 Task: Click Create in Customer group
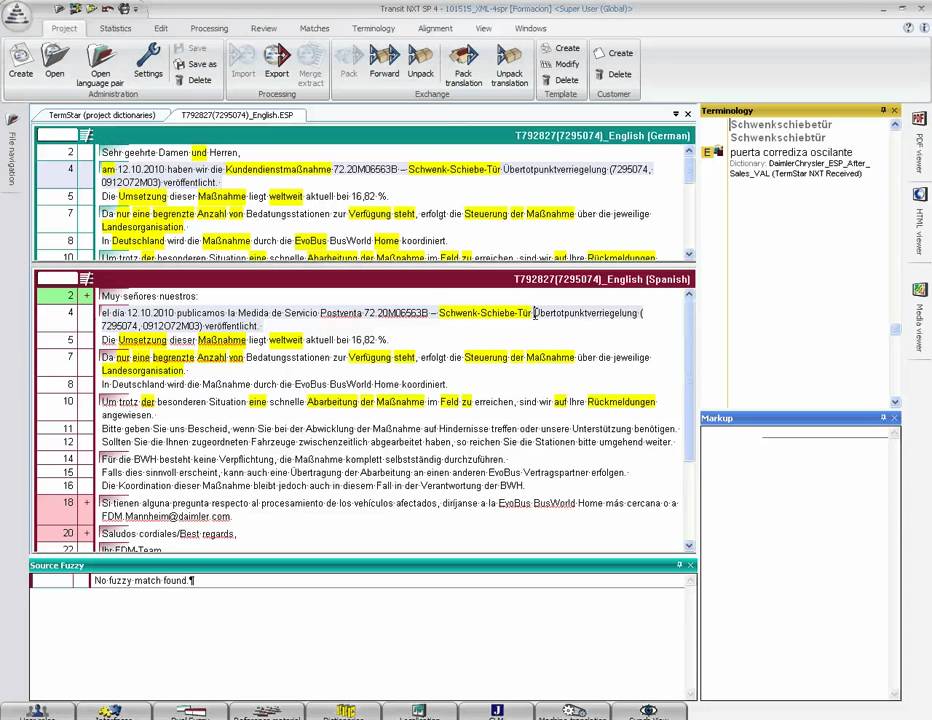[x=613, y=54]
